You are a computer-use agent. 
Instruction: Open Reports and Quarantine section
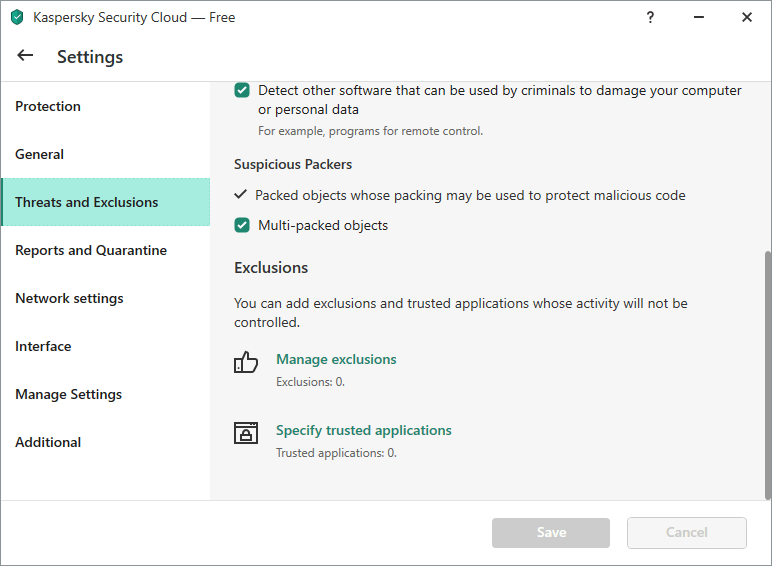point(105,250)
